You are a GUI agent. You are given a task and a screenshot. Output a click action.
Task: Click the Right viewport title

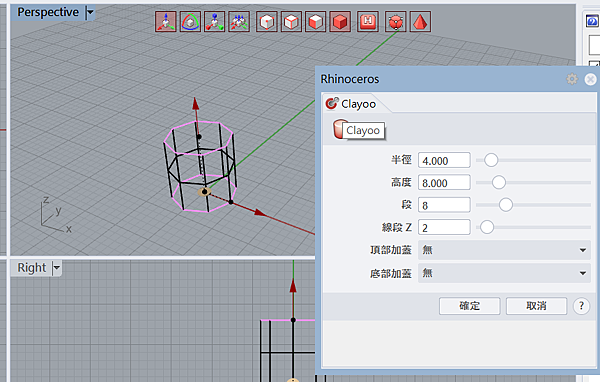coord(32,268)
